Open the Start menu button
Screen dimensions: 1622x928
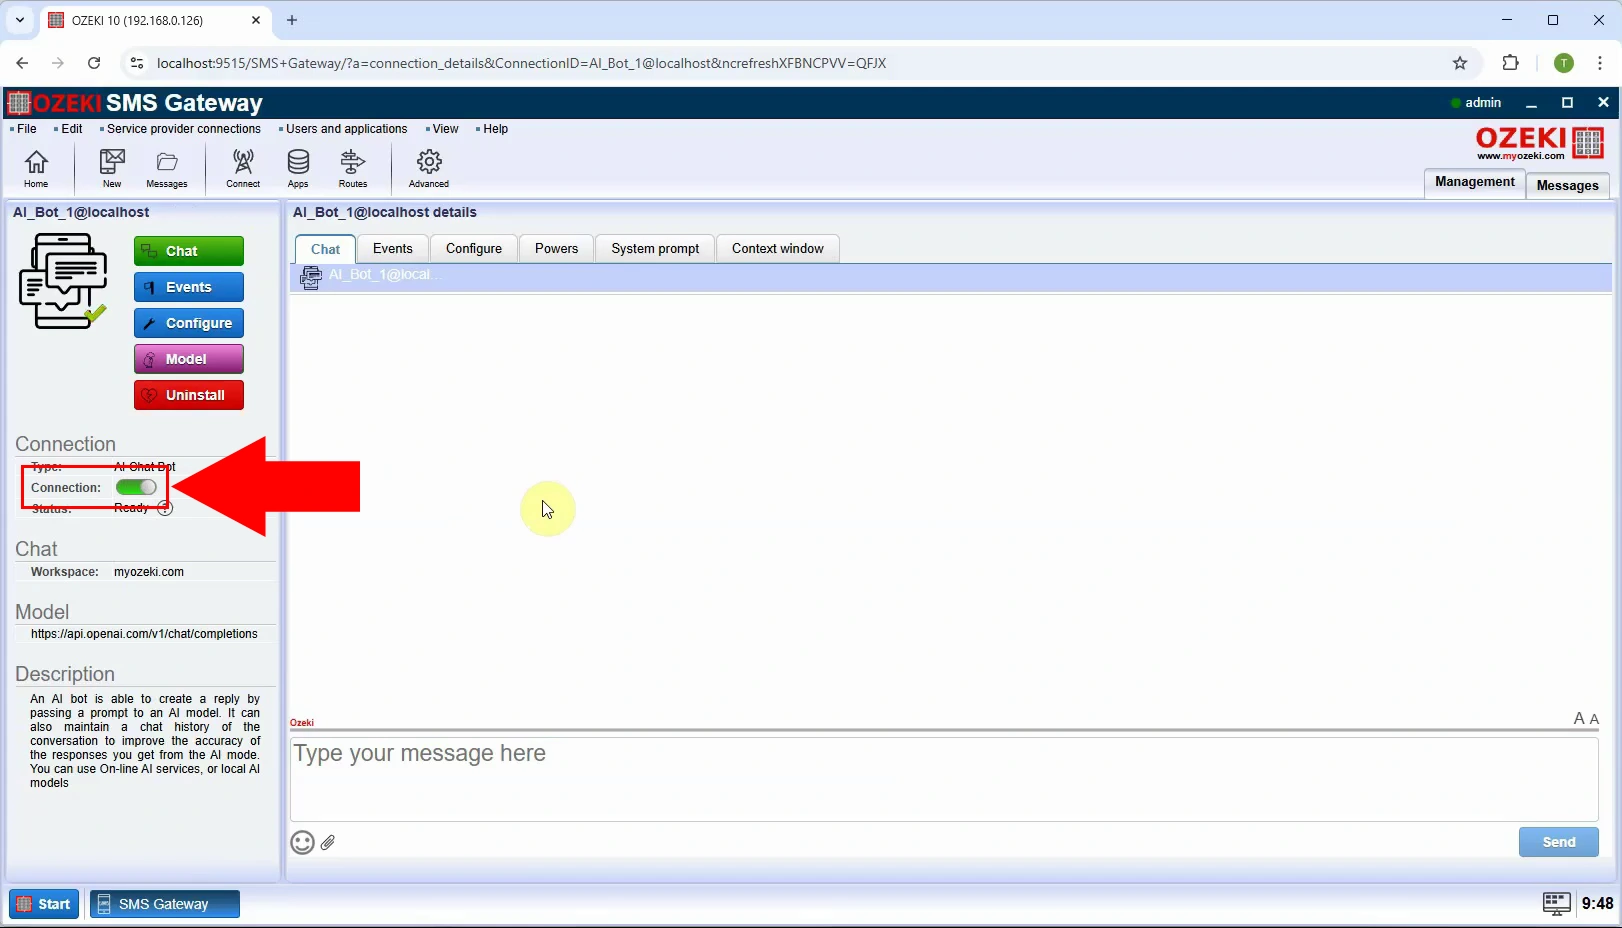point(44,904)
